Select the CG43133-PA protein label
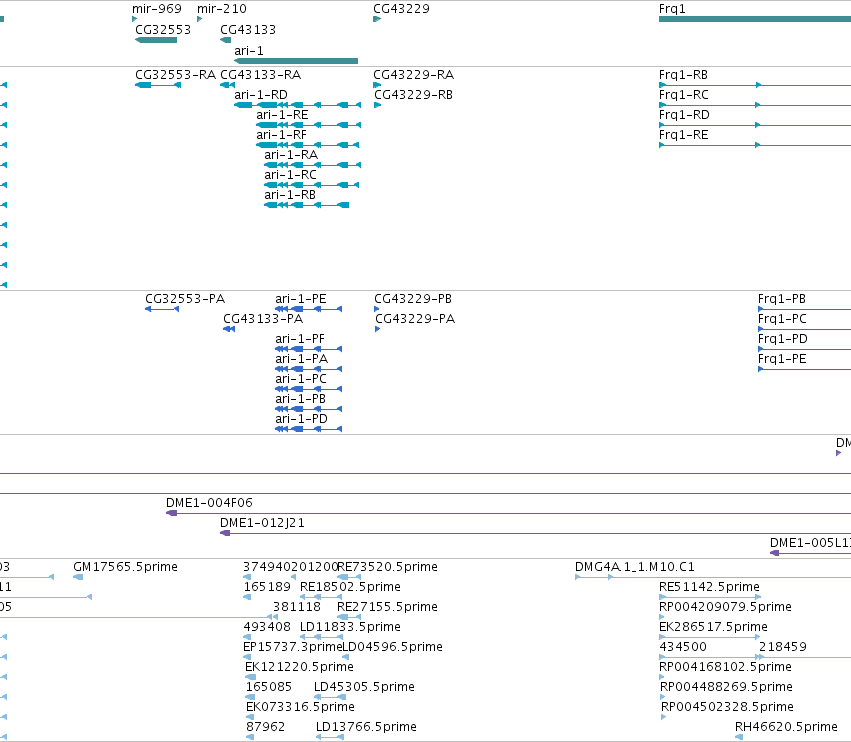 pyautogui.click(x=263, y=319)
